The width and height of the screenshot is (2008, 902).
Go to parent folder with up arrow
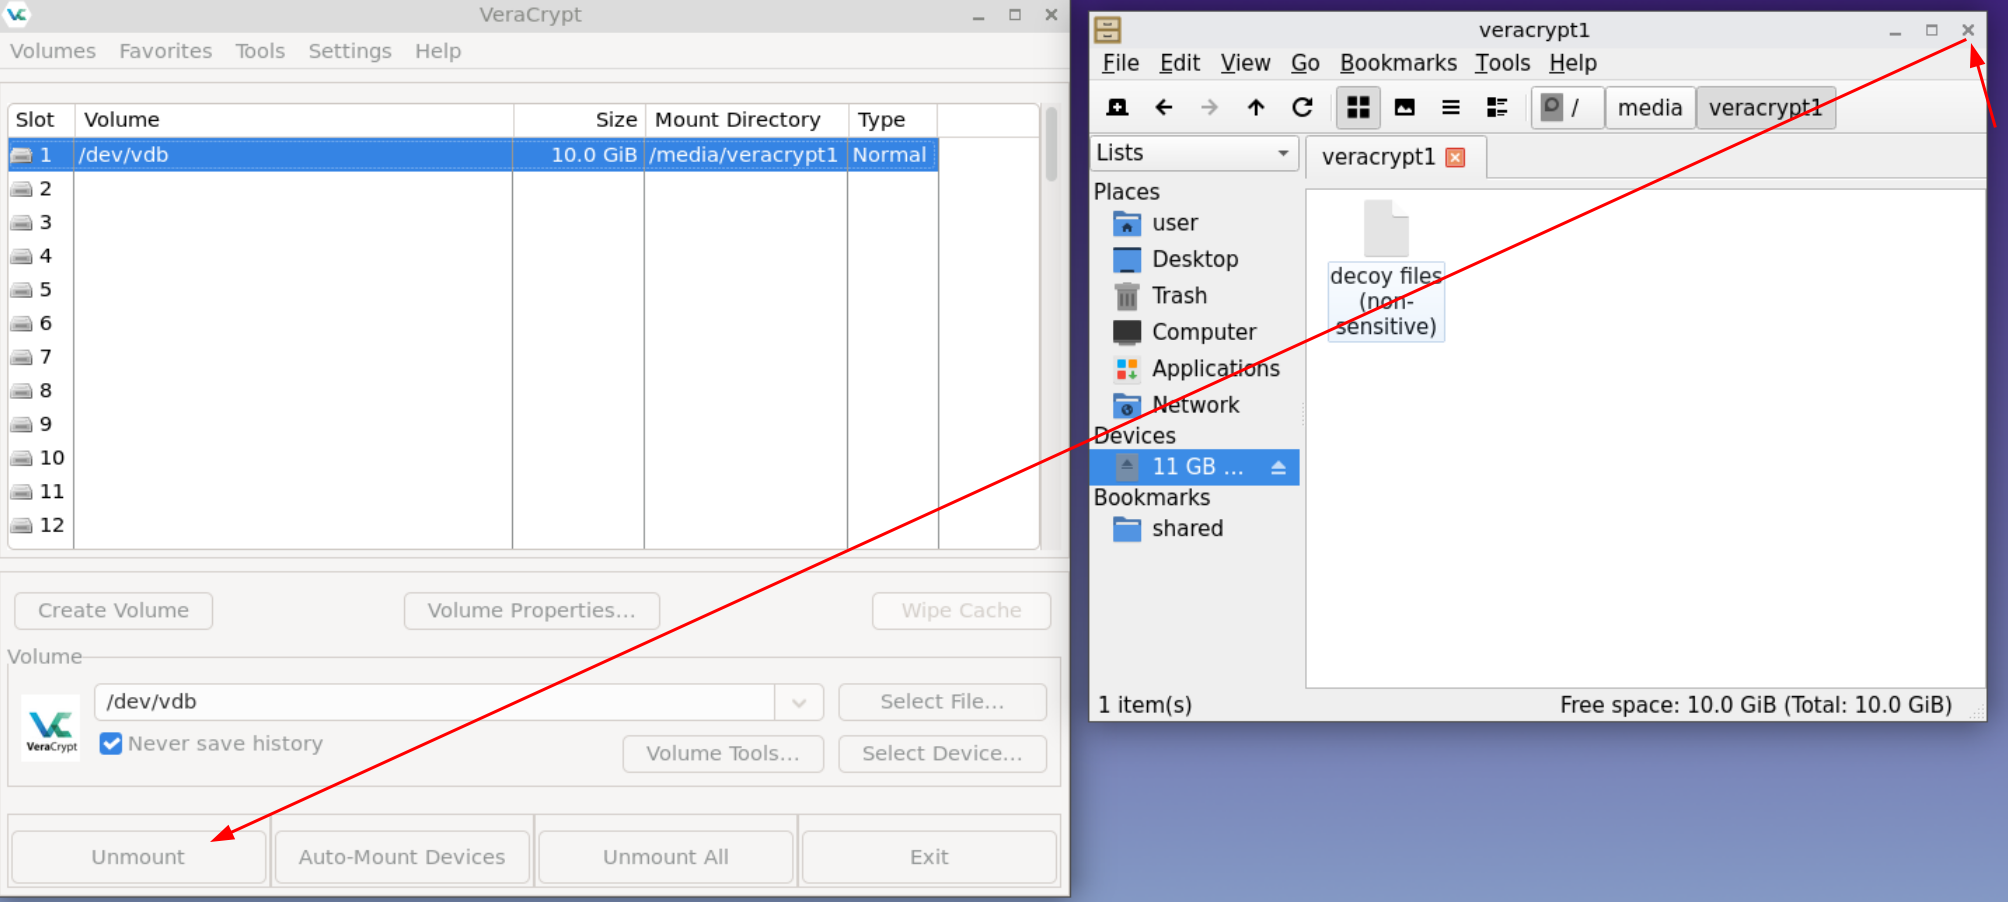1256,107
